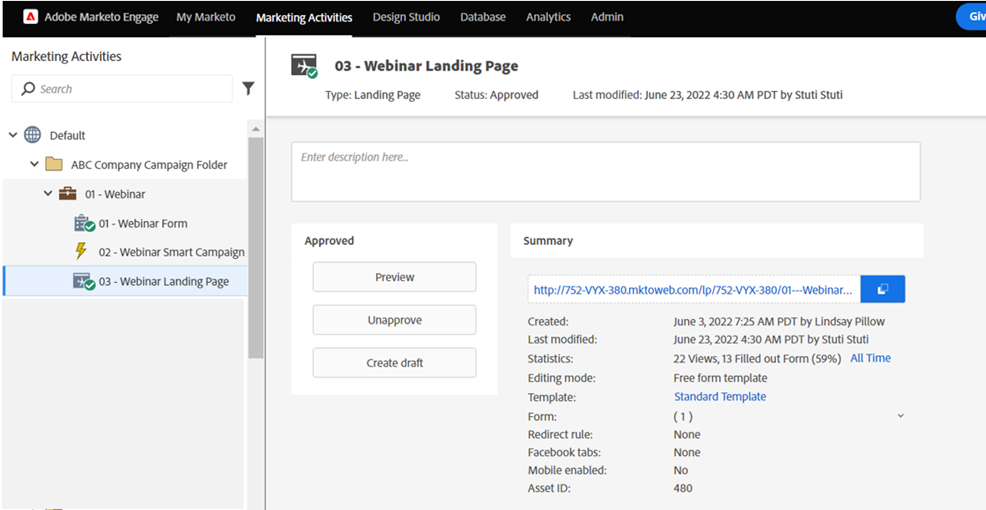Click the landing page icon in tree

click(x=84, y=282)
